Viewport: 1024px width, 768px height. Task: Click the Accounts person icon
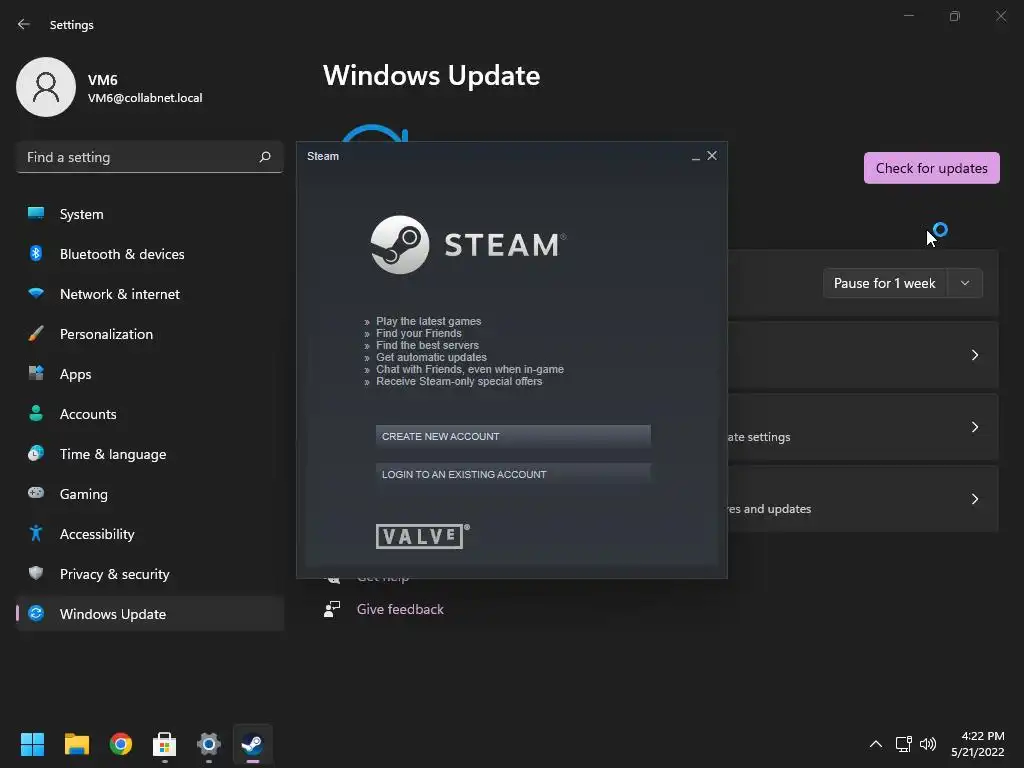click(x=36, y=413)
